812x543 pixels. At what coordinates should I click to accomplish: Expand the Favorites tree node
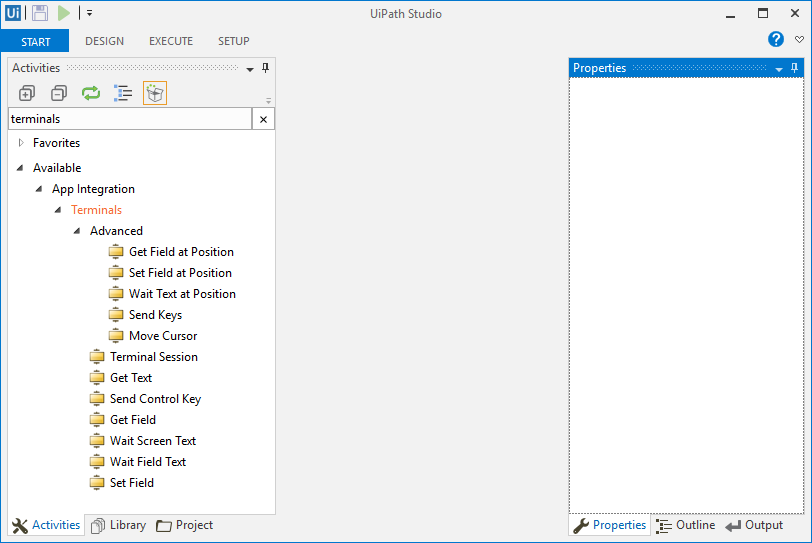point(21,143)
